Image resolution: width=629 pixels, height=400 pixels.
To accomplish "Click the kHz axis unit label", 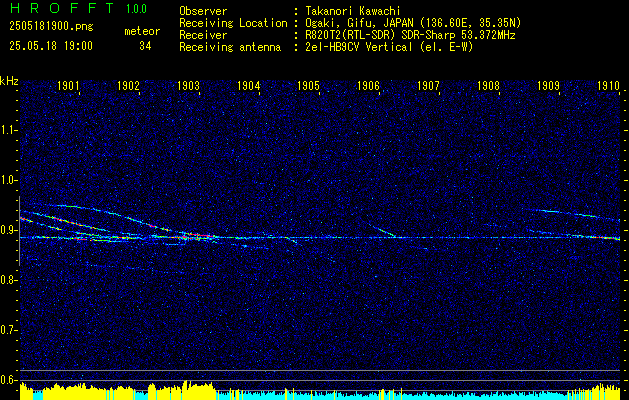I will click(9, 81).
